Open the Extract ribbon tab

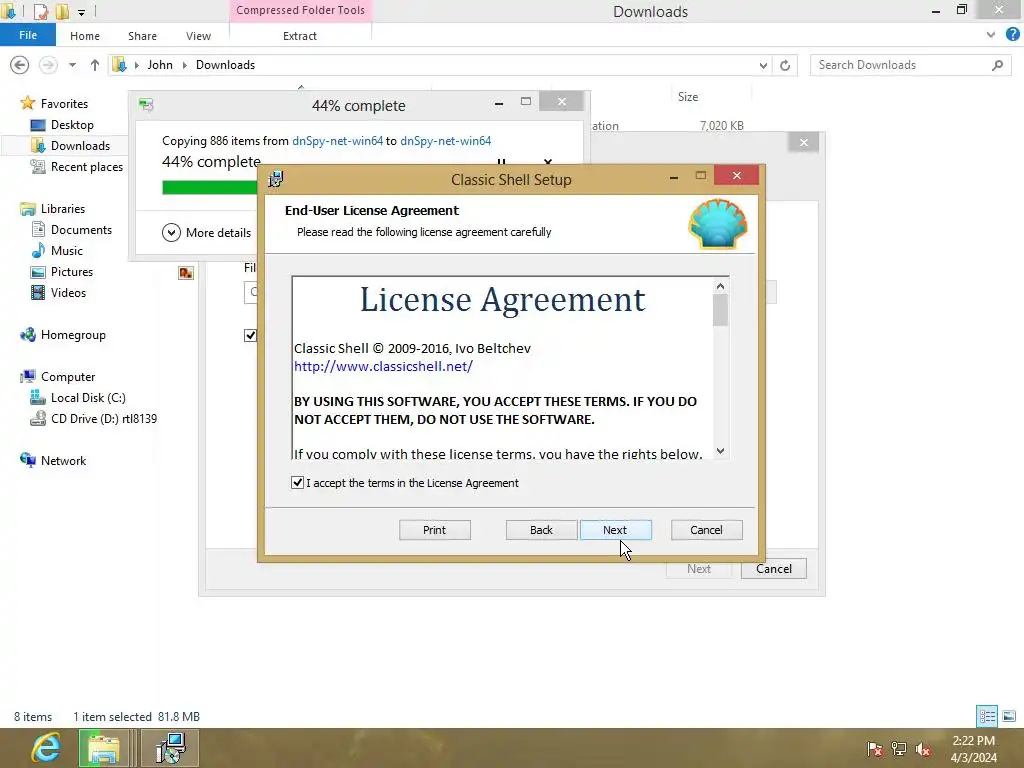coord(300,36)
